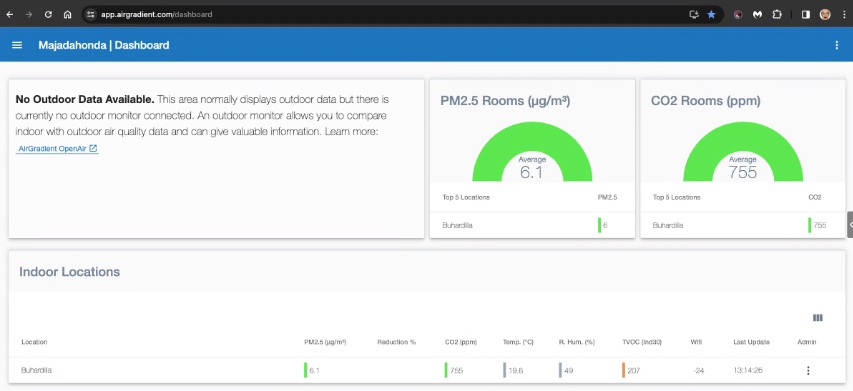Viewport: 853px width, 391px height.
Task: Open the AirGradient OpenAir link
Action: 58,148
